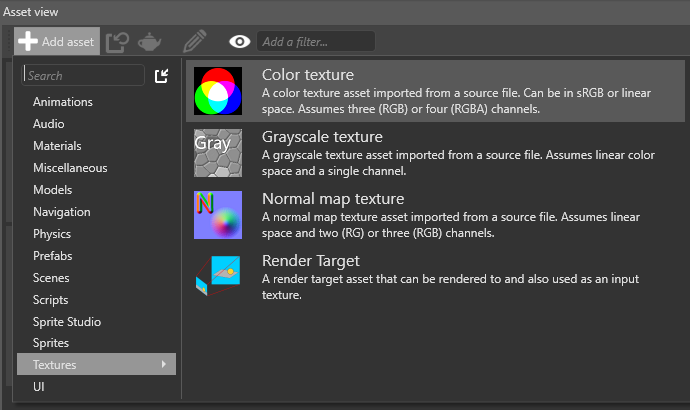Select the Normal map texture icon

click(218, 215)
